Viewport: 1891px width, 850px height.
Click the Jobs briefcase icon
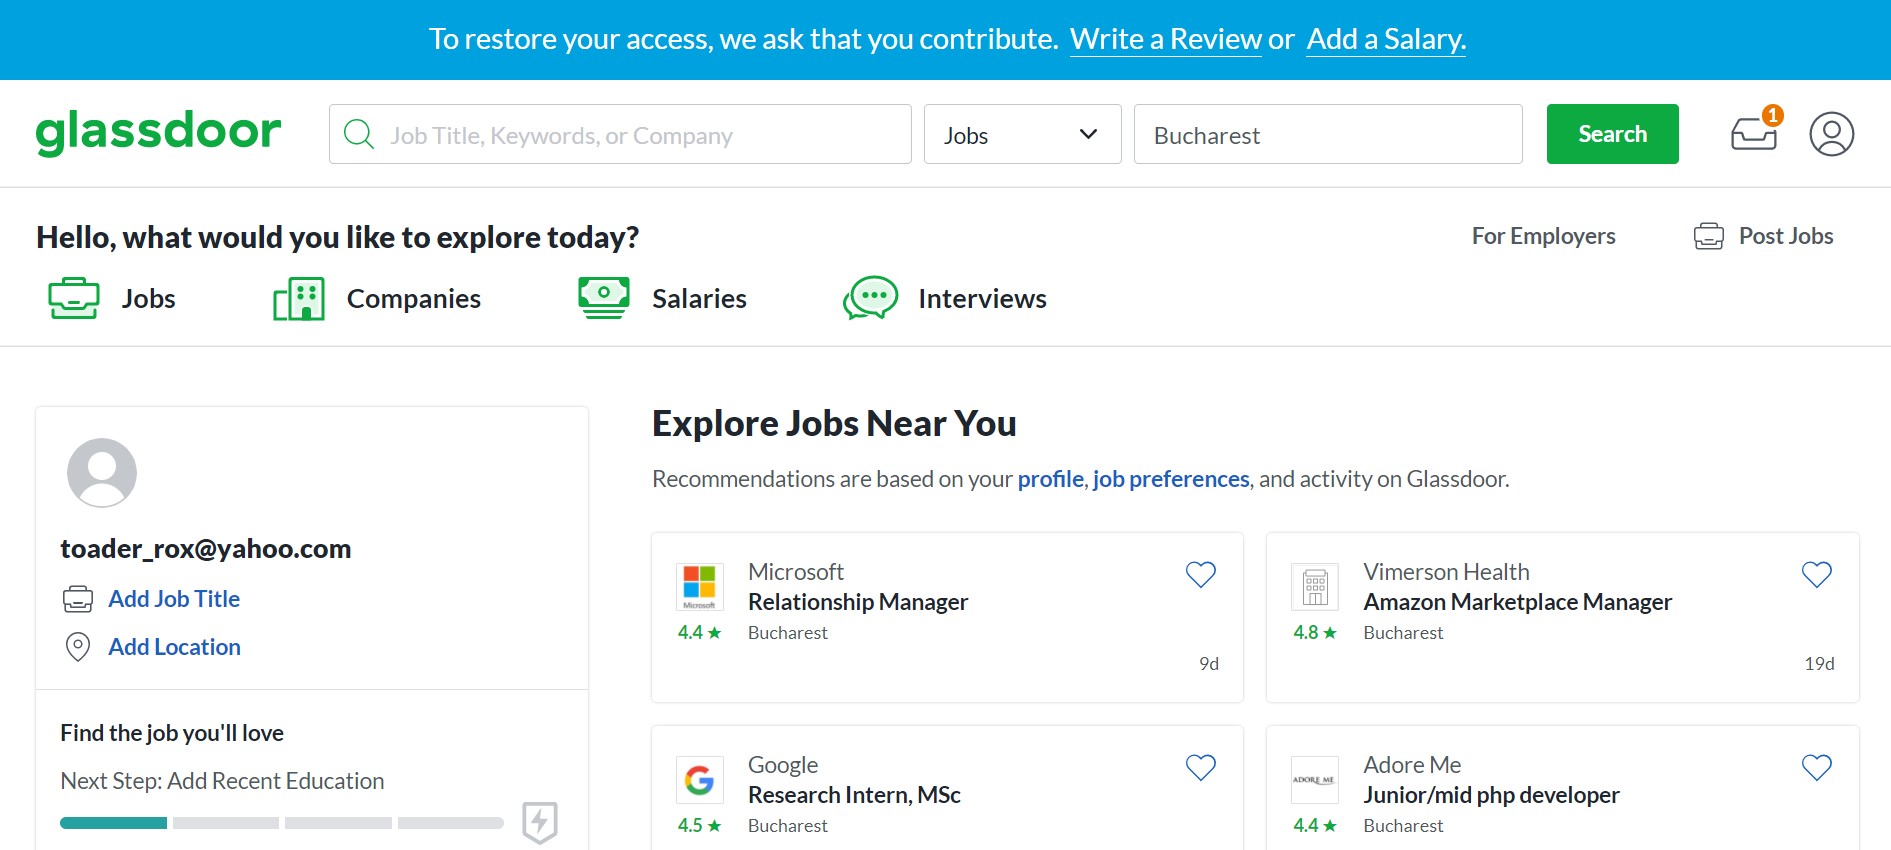74,298
